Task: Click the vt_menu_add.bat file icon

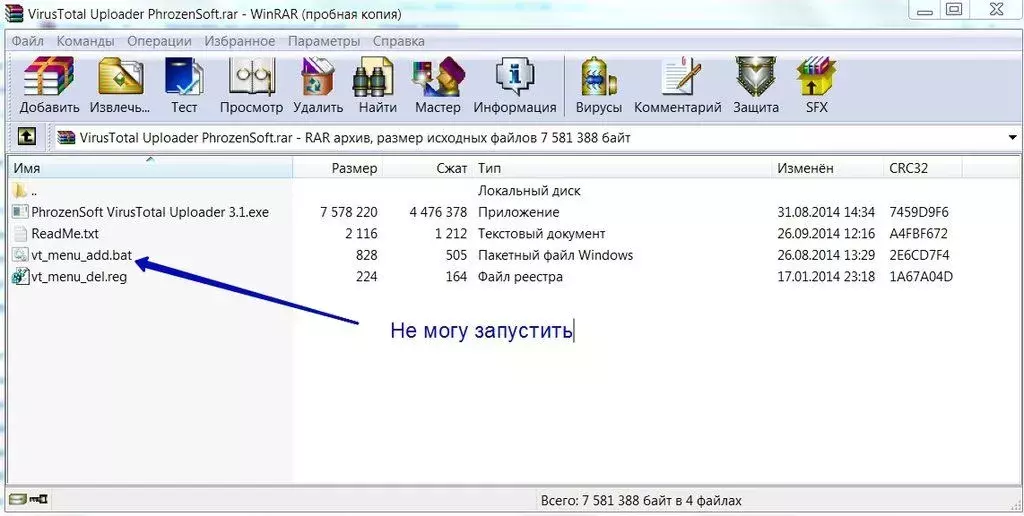Action: point(21,255)
